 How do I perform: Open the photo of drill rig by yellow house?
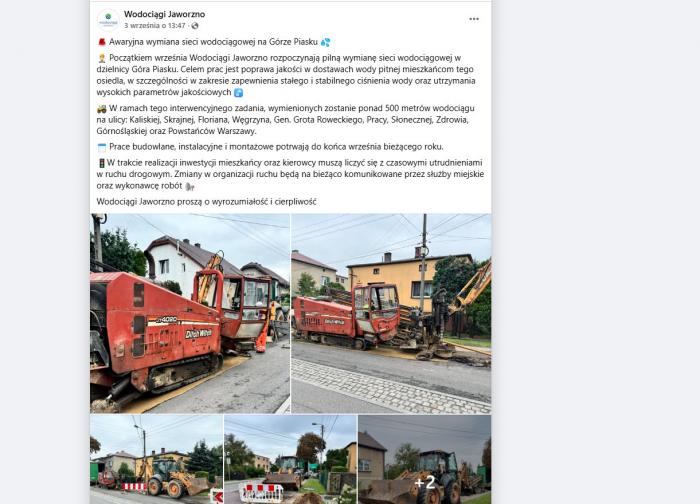tap(391, 313)
